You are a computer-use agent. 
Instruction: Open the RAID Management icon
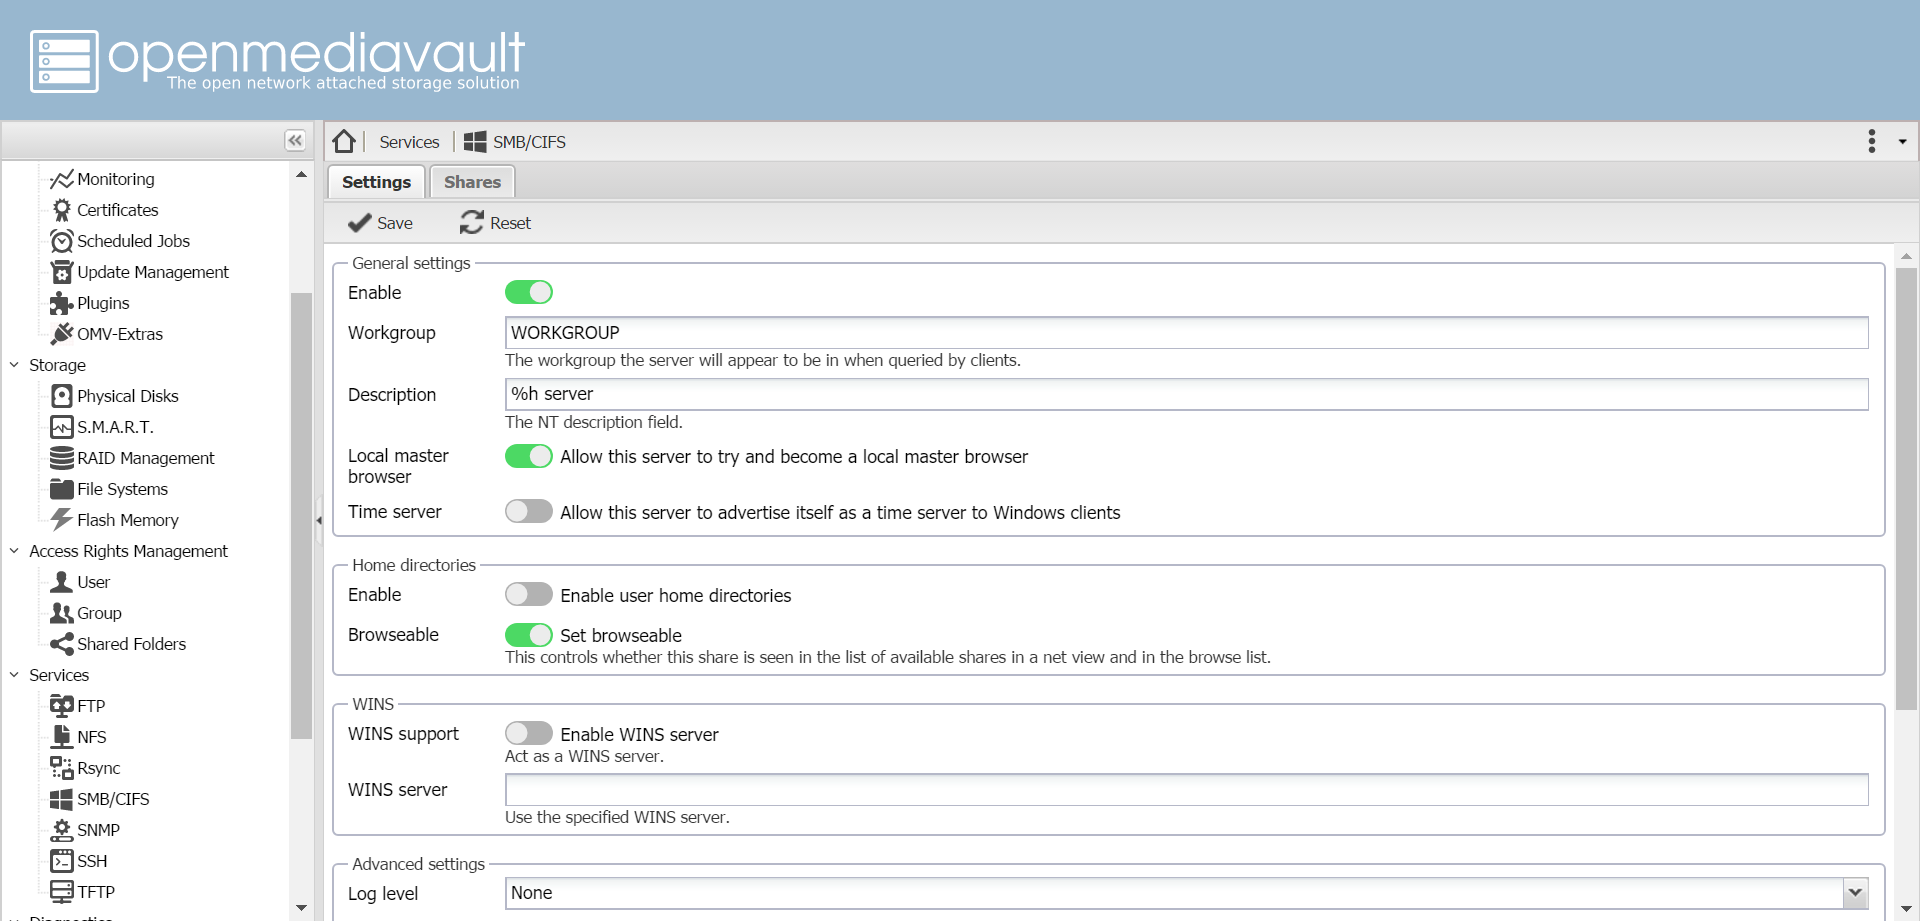[62, 458]
